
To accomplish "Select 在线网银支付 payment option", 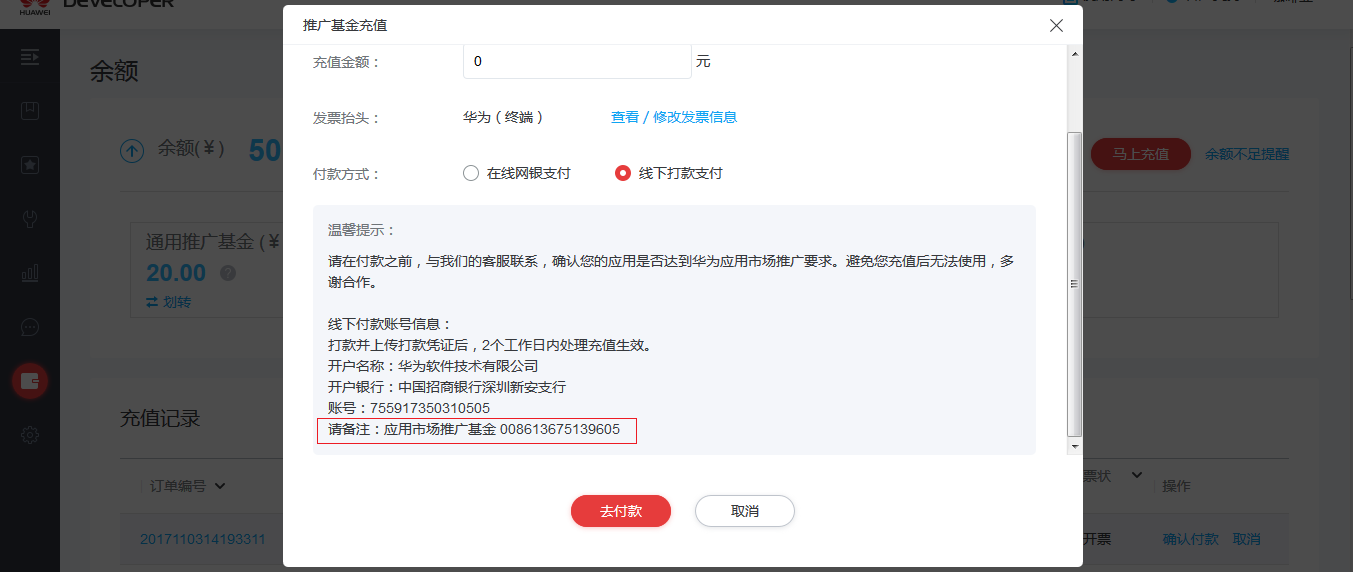I will pyautogui.click(x=517, y=173).
